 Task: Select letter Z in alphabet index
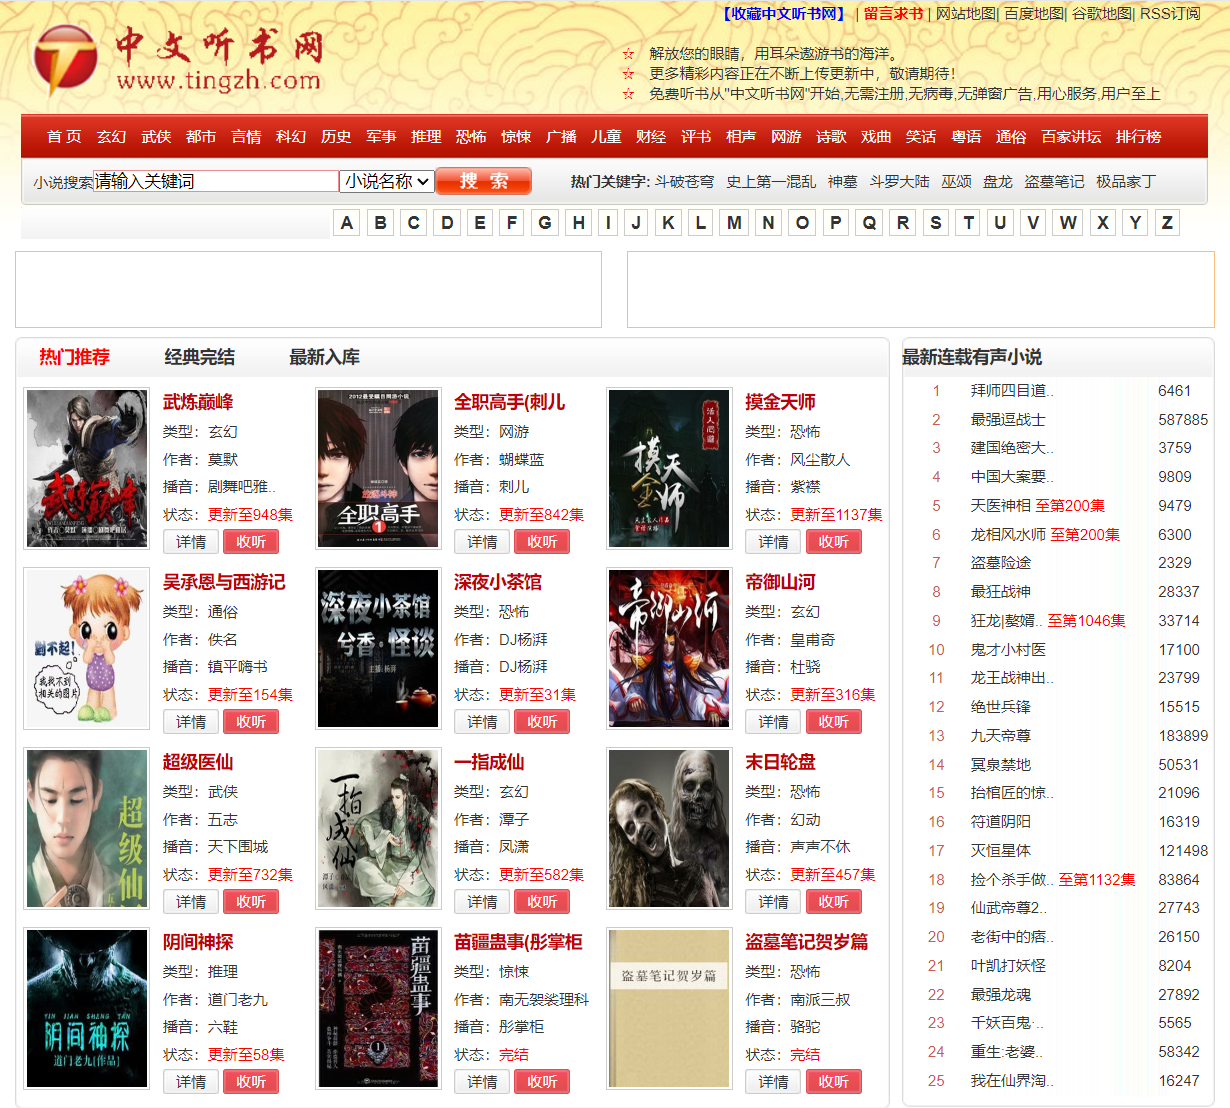[1166, 223]
